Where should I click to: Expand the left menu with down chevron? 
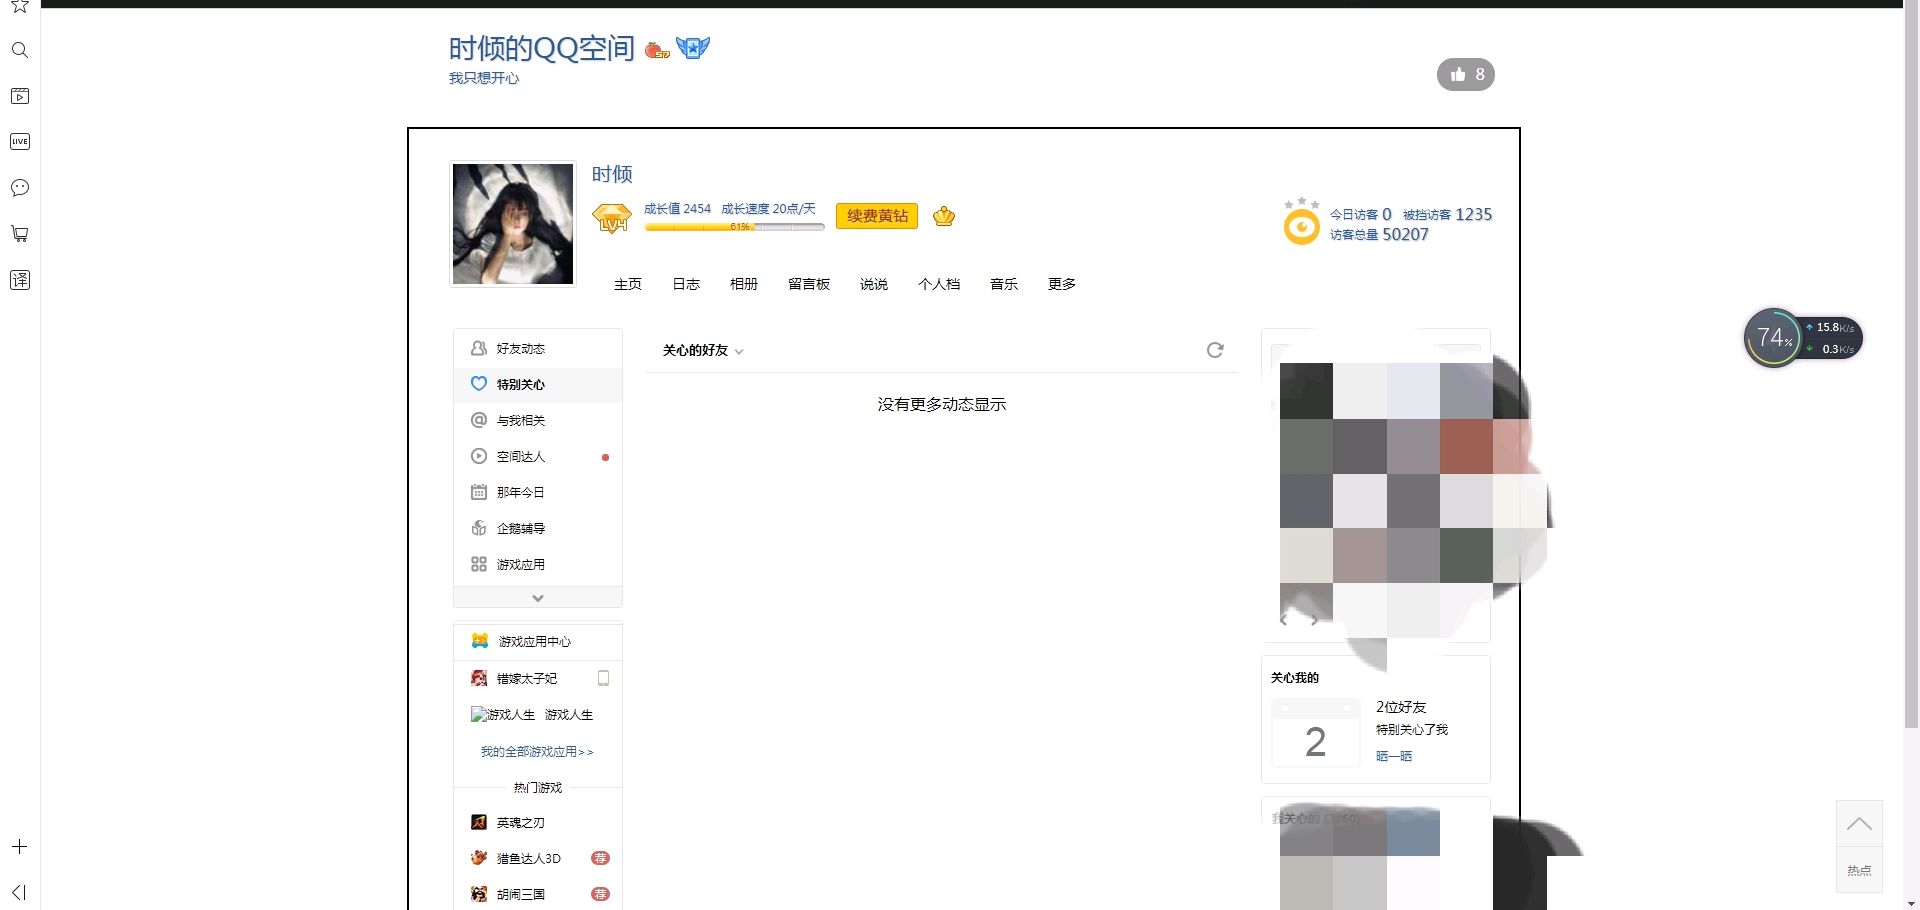538,597
